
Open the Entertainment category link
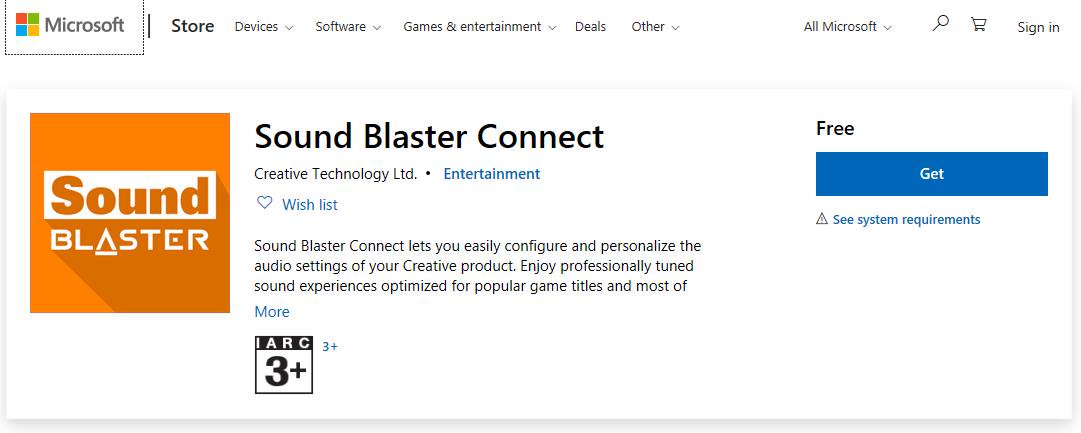(491, 174)
